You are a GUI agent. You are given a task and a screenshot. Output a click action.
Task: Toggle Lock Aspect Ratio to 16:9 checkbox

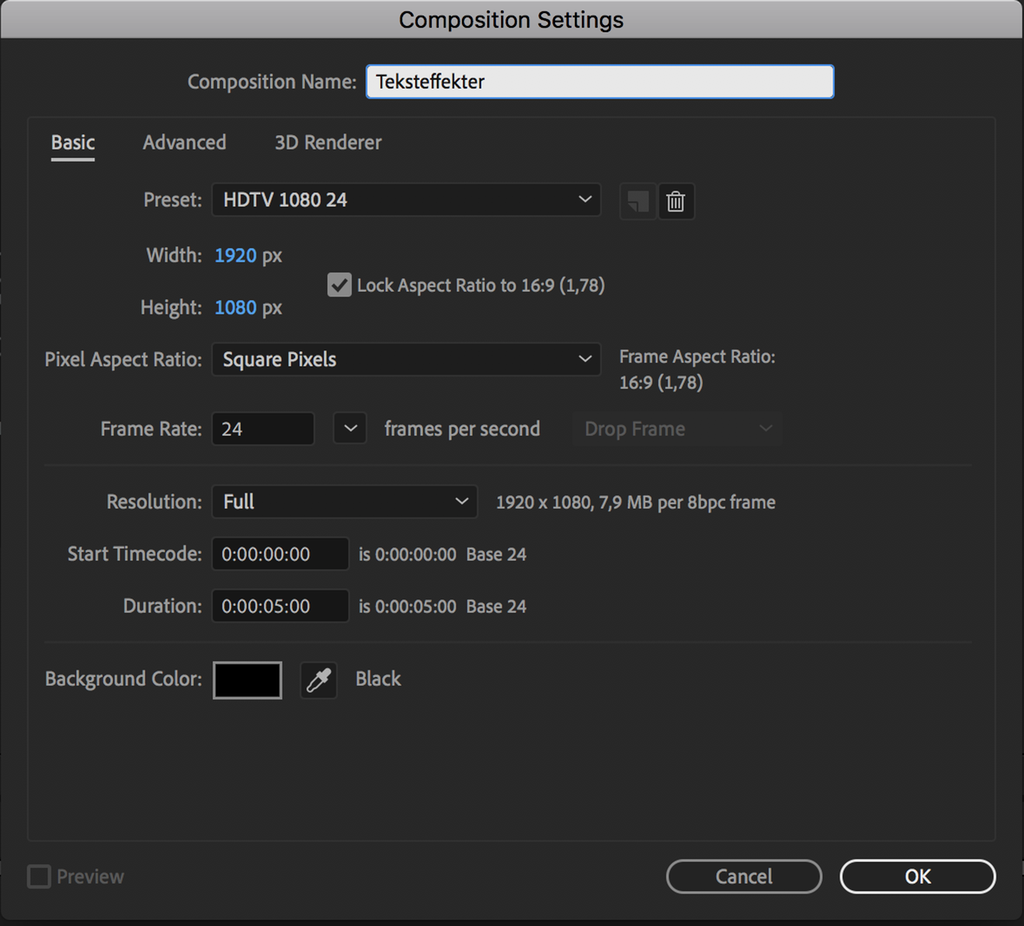(339, 285)
